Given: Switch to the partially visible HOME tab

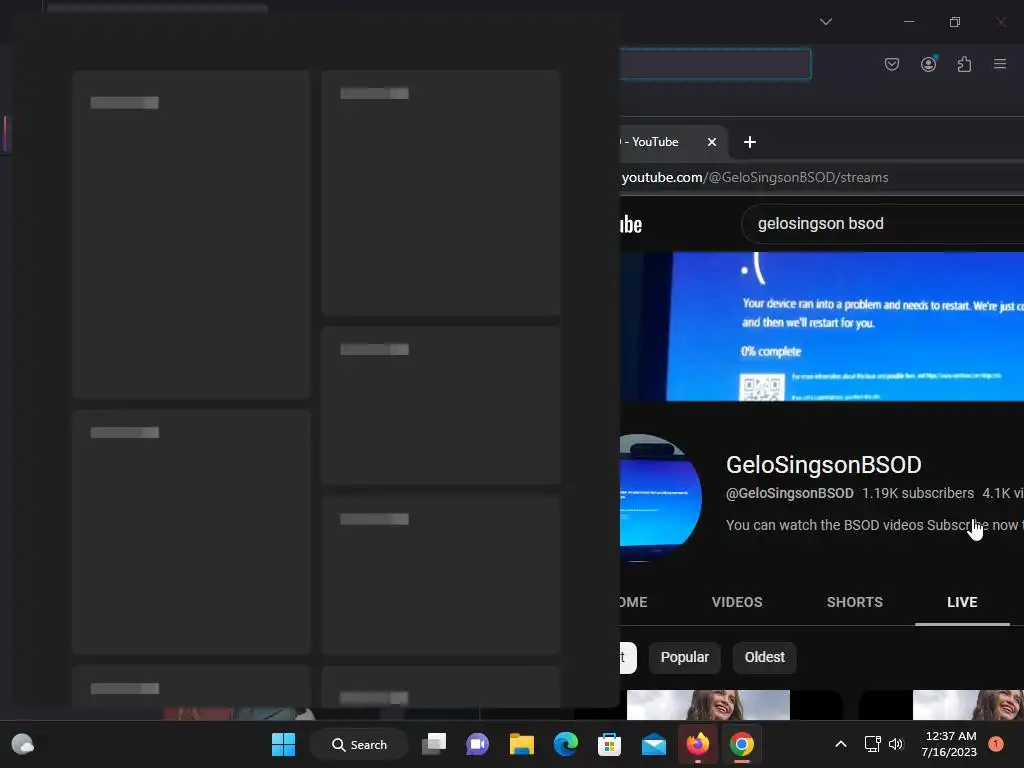Looking at the screenshot, I should click(x=633, y=602).
